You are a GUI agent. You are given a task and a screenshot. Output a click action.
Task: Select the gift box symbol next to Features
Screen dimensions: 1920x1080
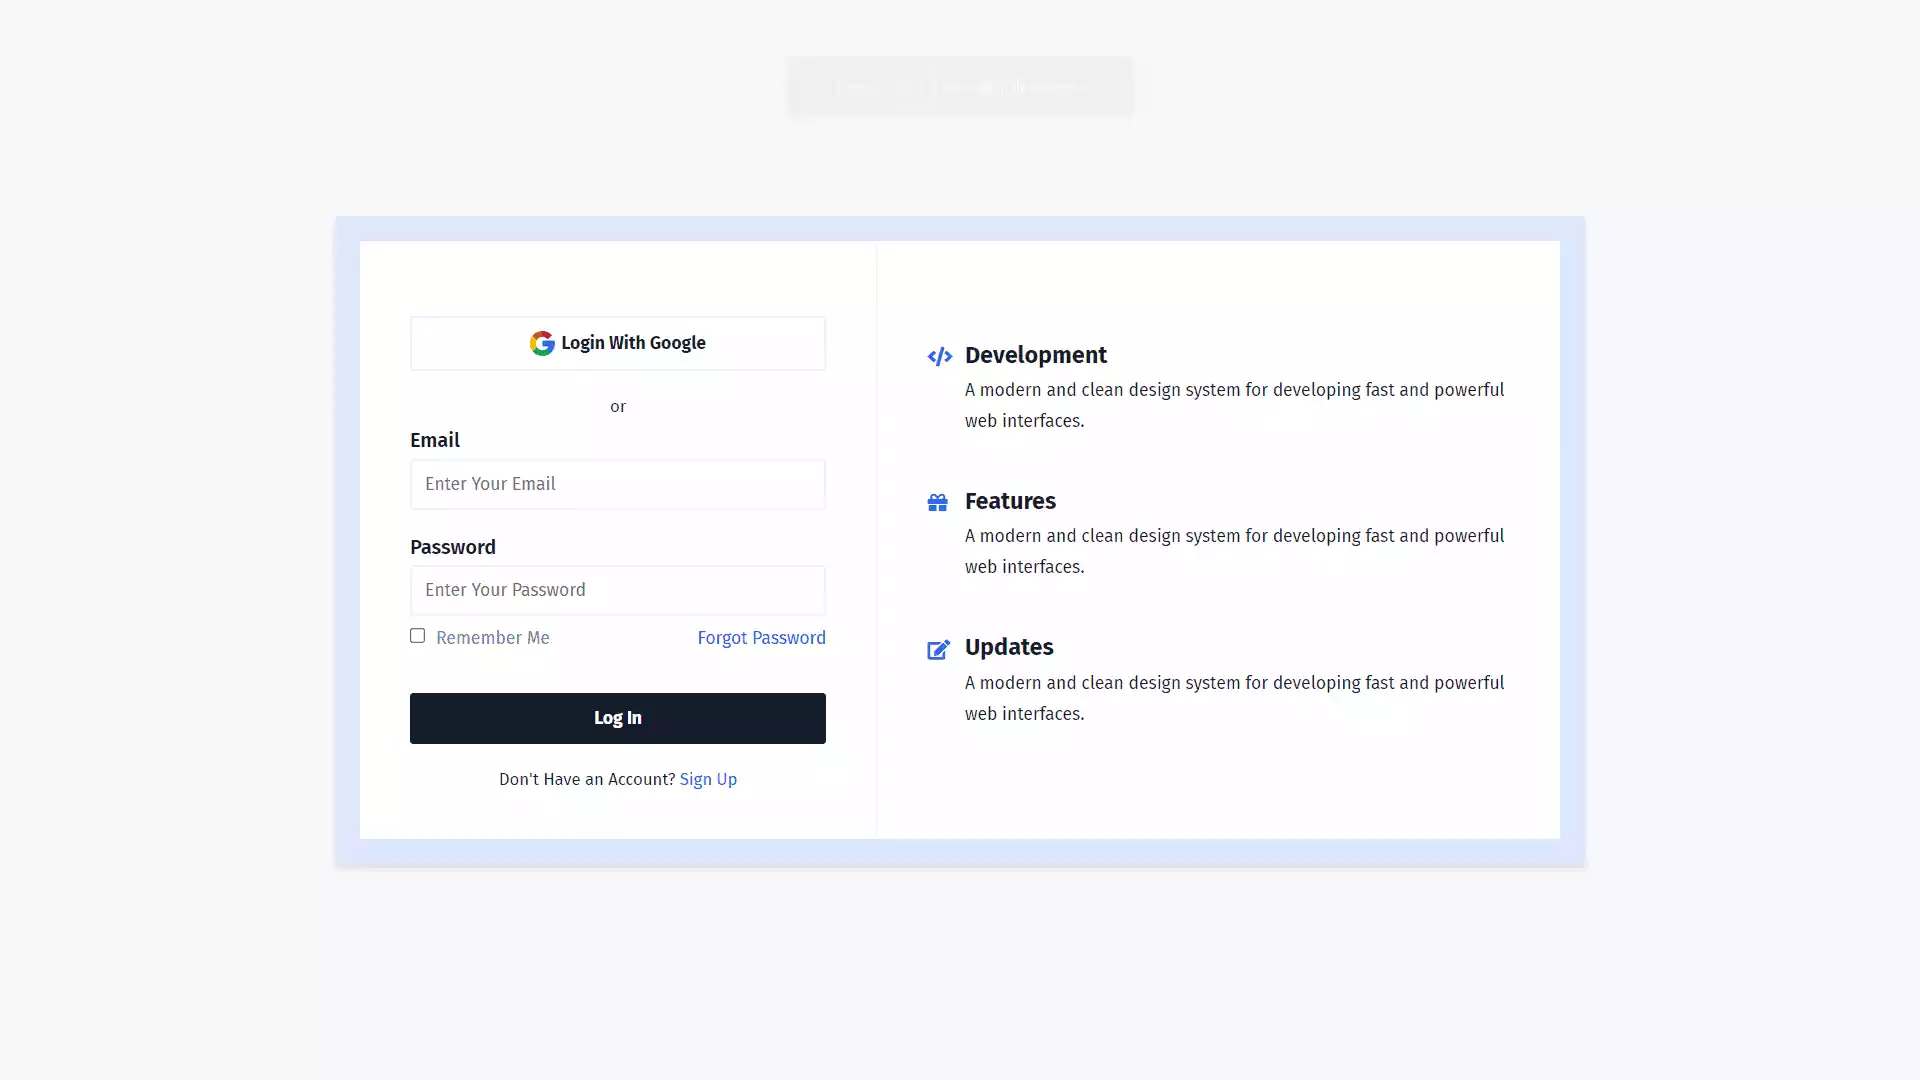point(939,503)
